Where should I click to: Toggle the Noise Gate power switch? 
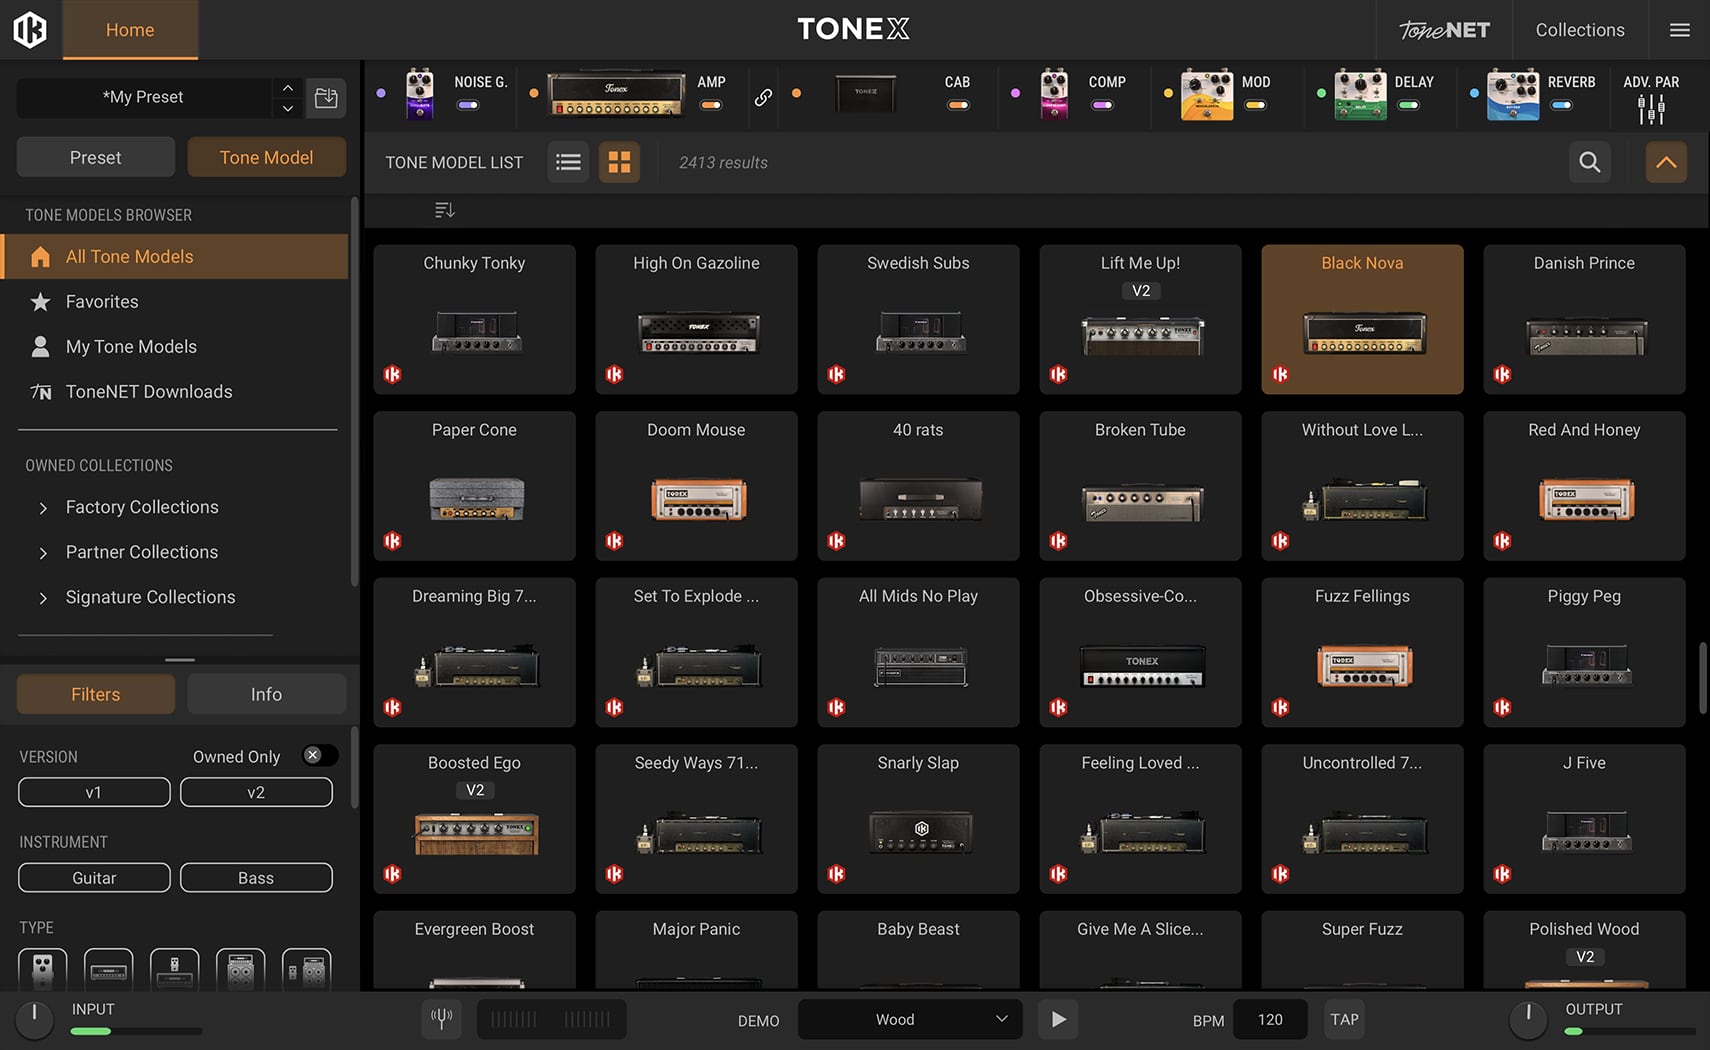coord(468,105)
